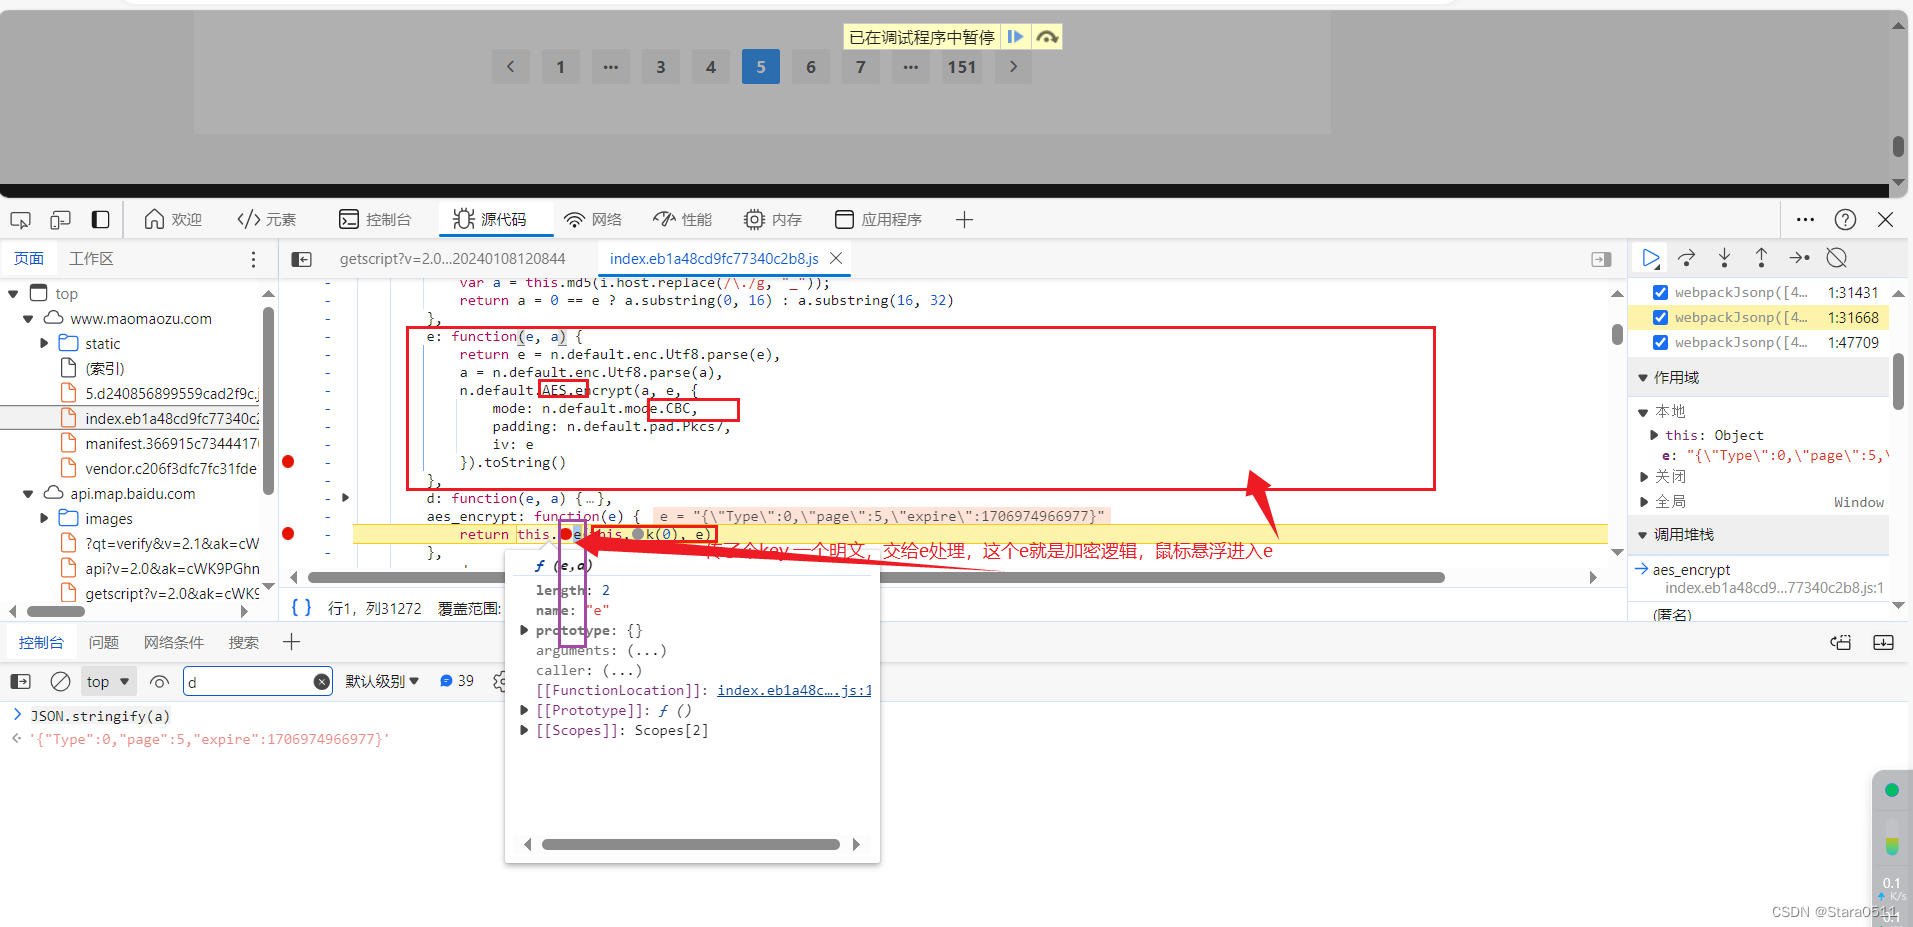Create live expression eye icon
The image size is (1913, 927).
159,681
